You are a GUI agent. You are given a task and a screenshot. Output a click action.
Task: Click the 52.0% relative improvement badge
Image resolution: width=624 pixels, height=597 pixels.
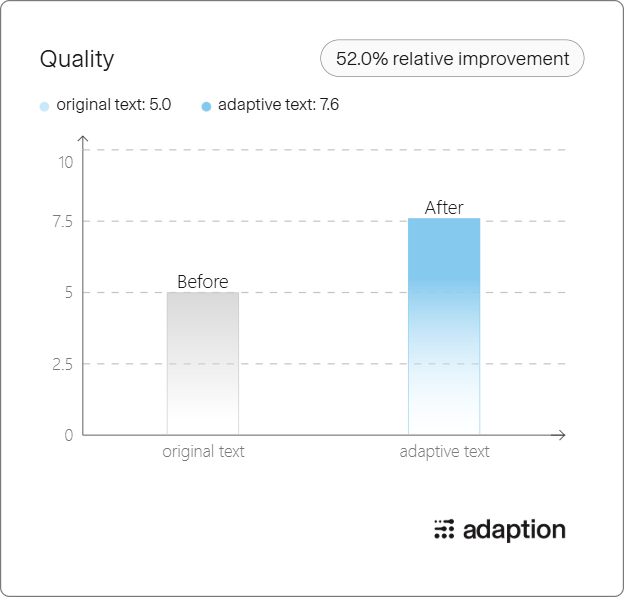click(x=452, y=58)
